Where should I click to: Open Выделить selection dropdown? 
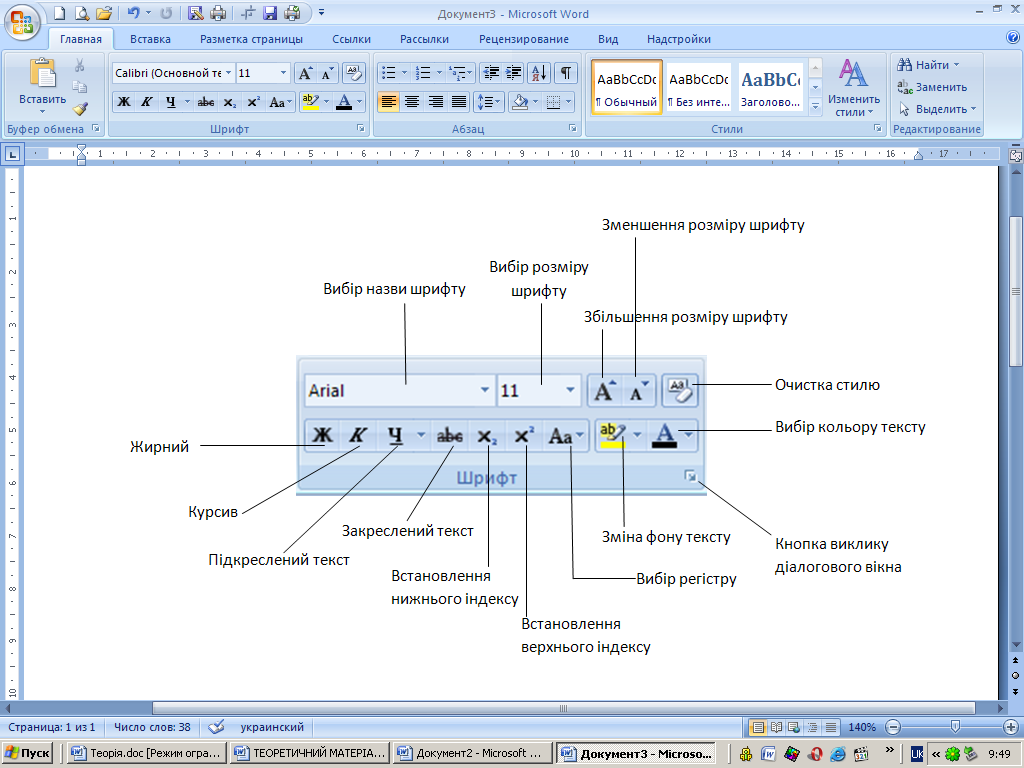click(937, 109)
